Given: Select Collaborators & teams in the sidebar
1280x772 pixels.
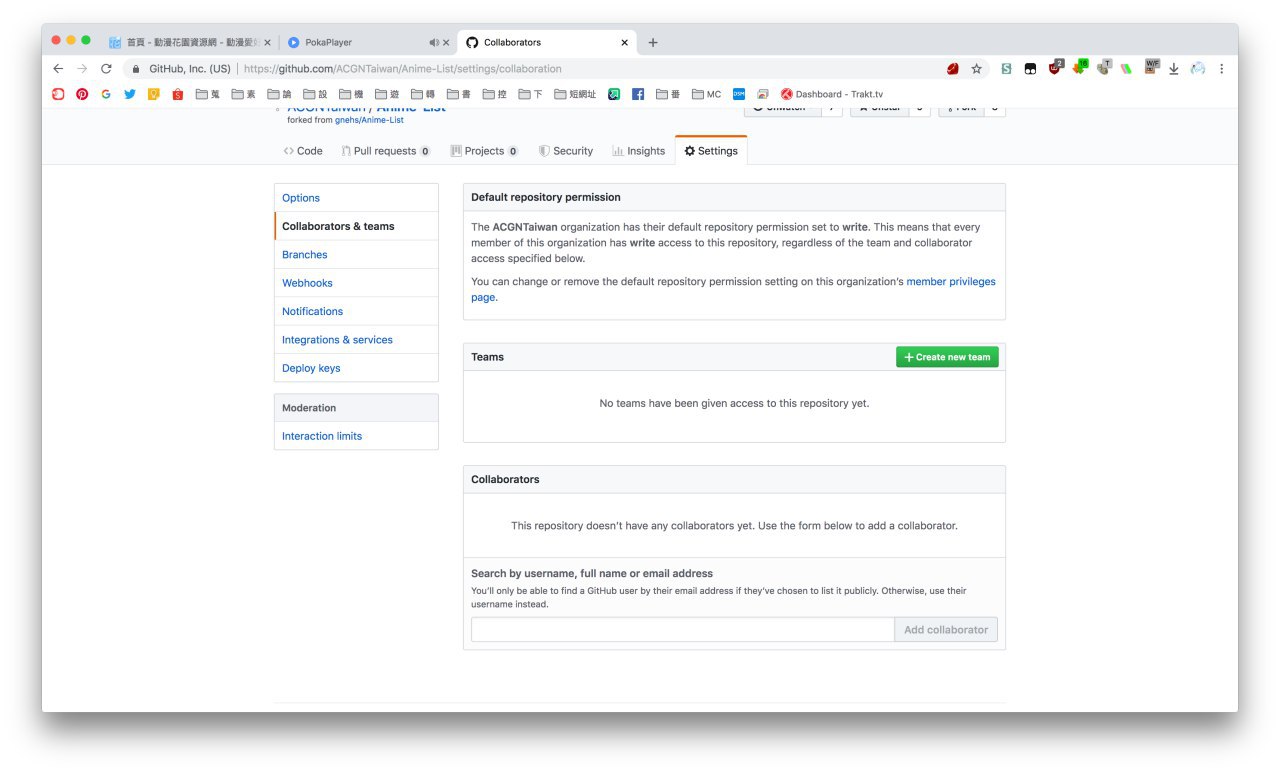Looking at the screenshot, I should [x=356, y=226].
